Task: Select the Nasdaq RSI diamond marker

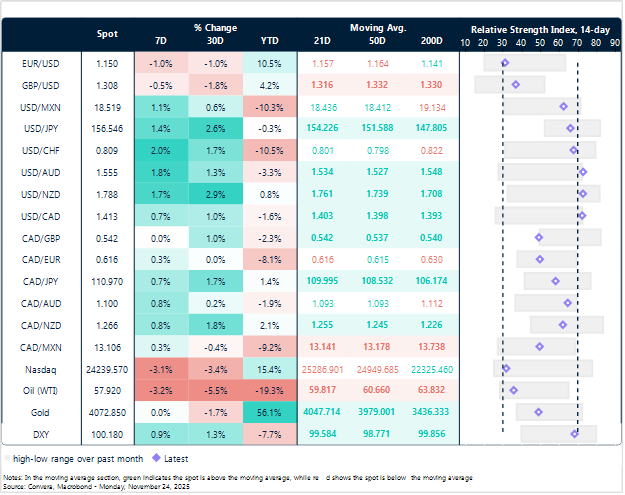Action: point(506,368)
